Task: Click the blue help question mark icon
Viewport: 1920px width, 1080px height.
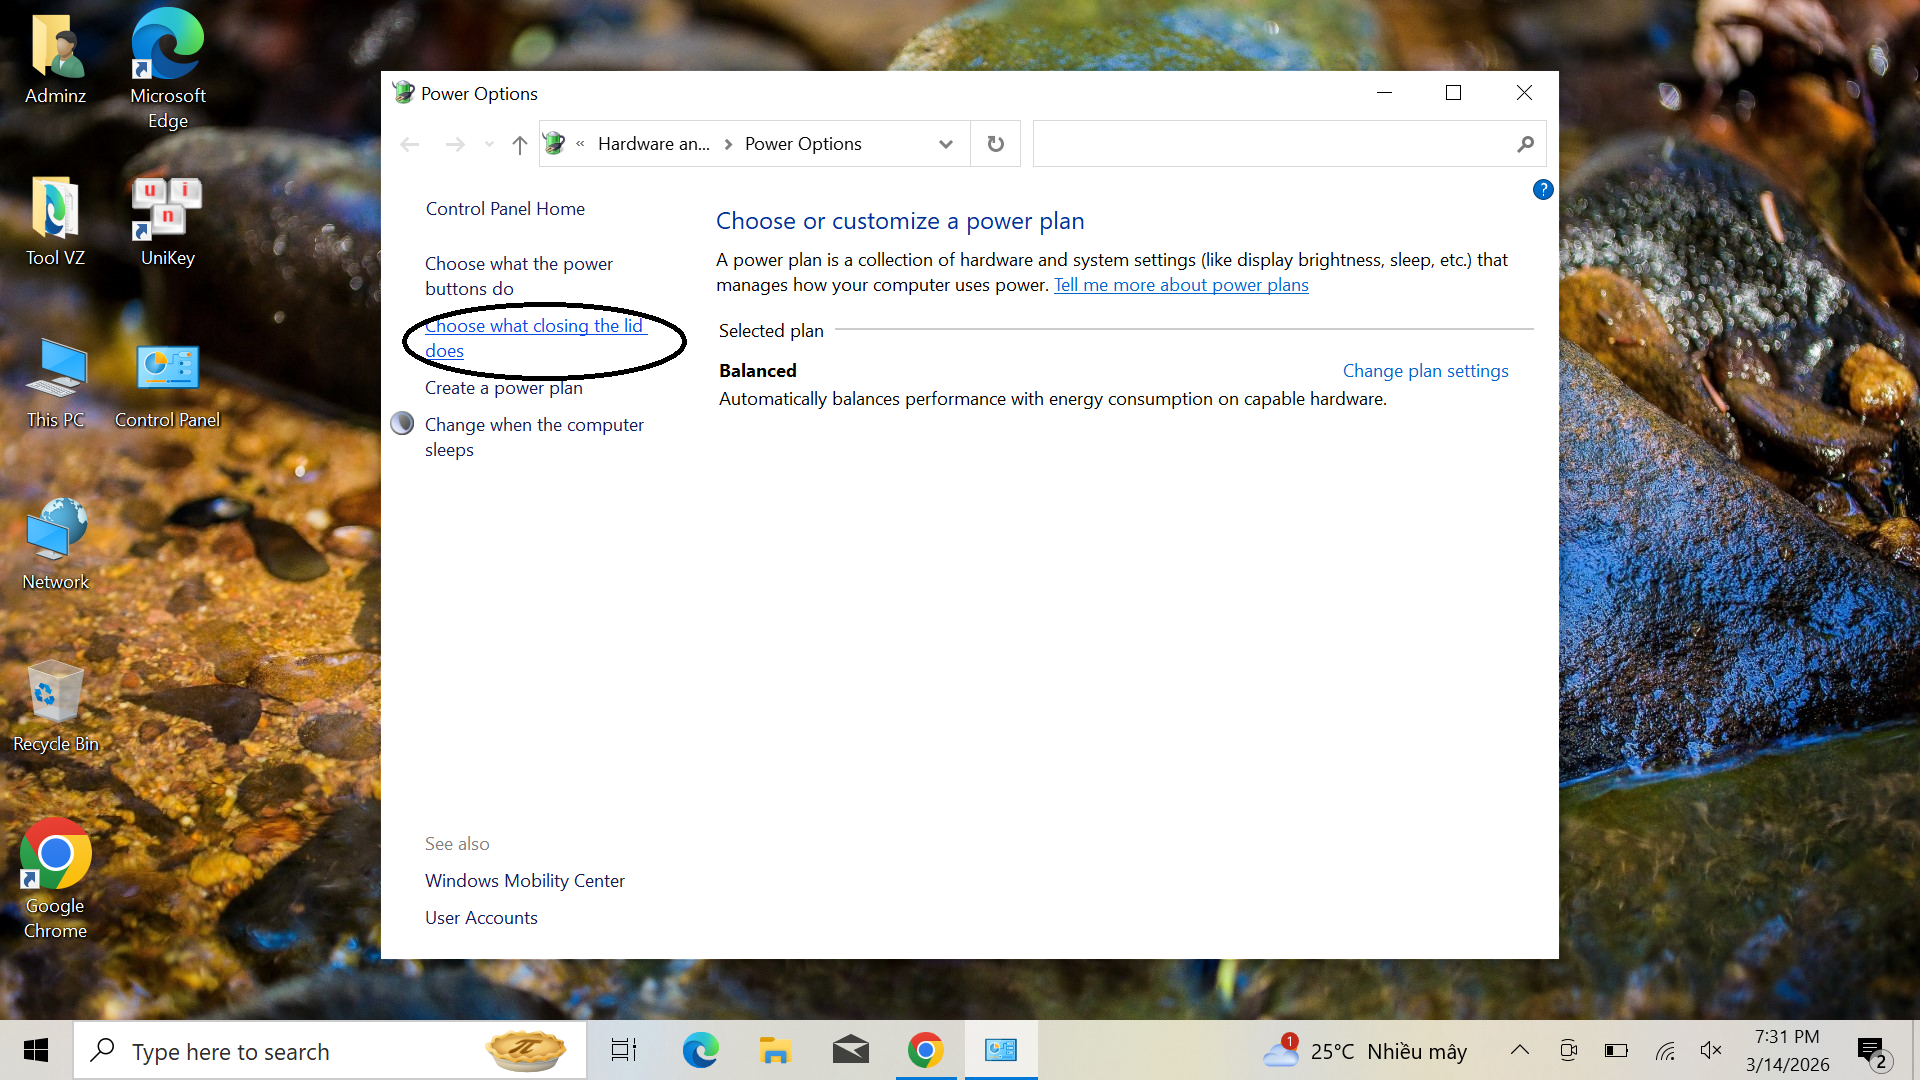Action: click(1543, 190)
